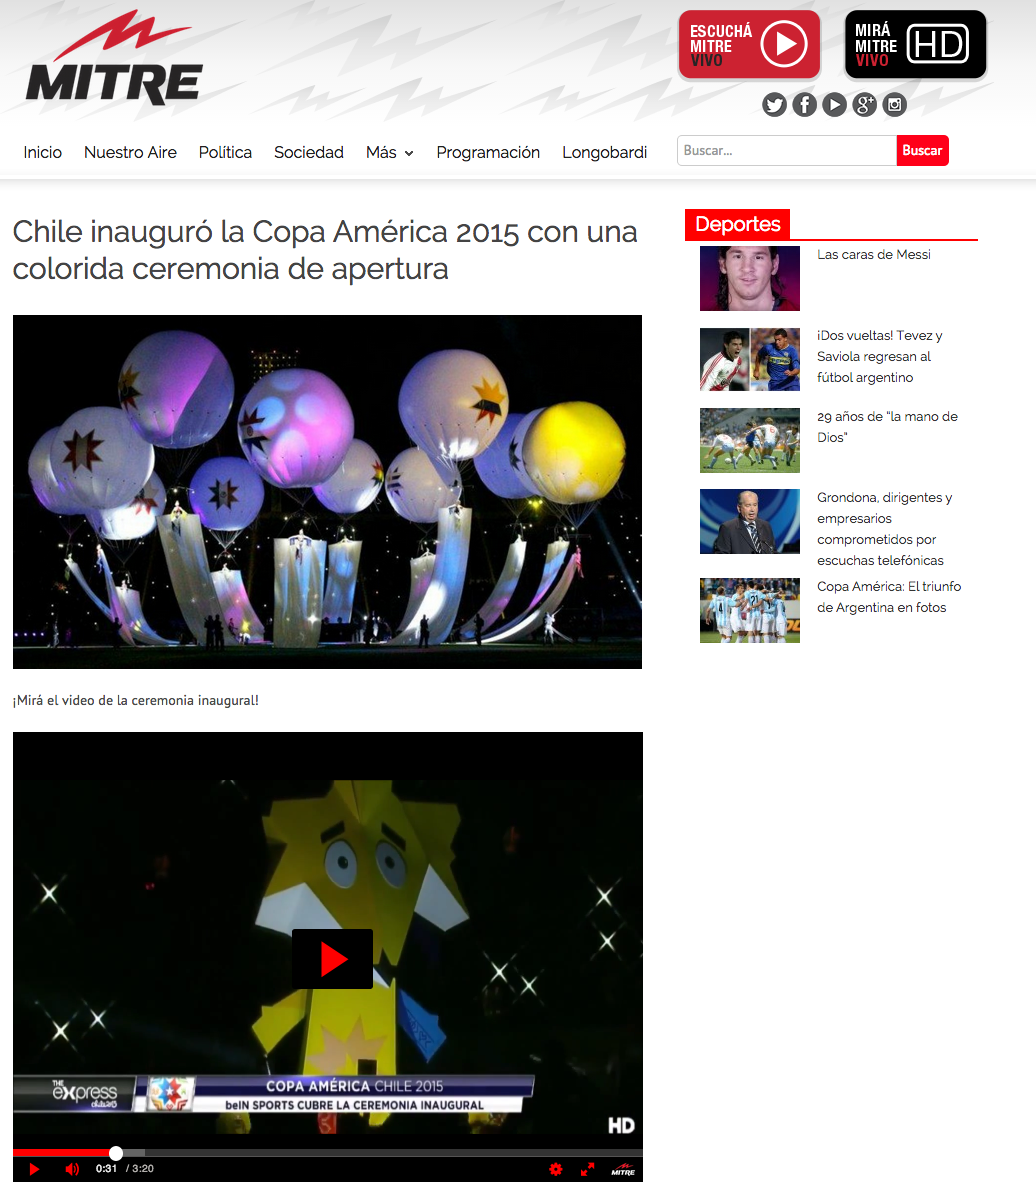
Task: Go to the Política section
Action: [x=225, y=153]
